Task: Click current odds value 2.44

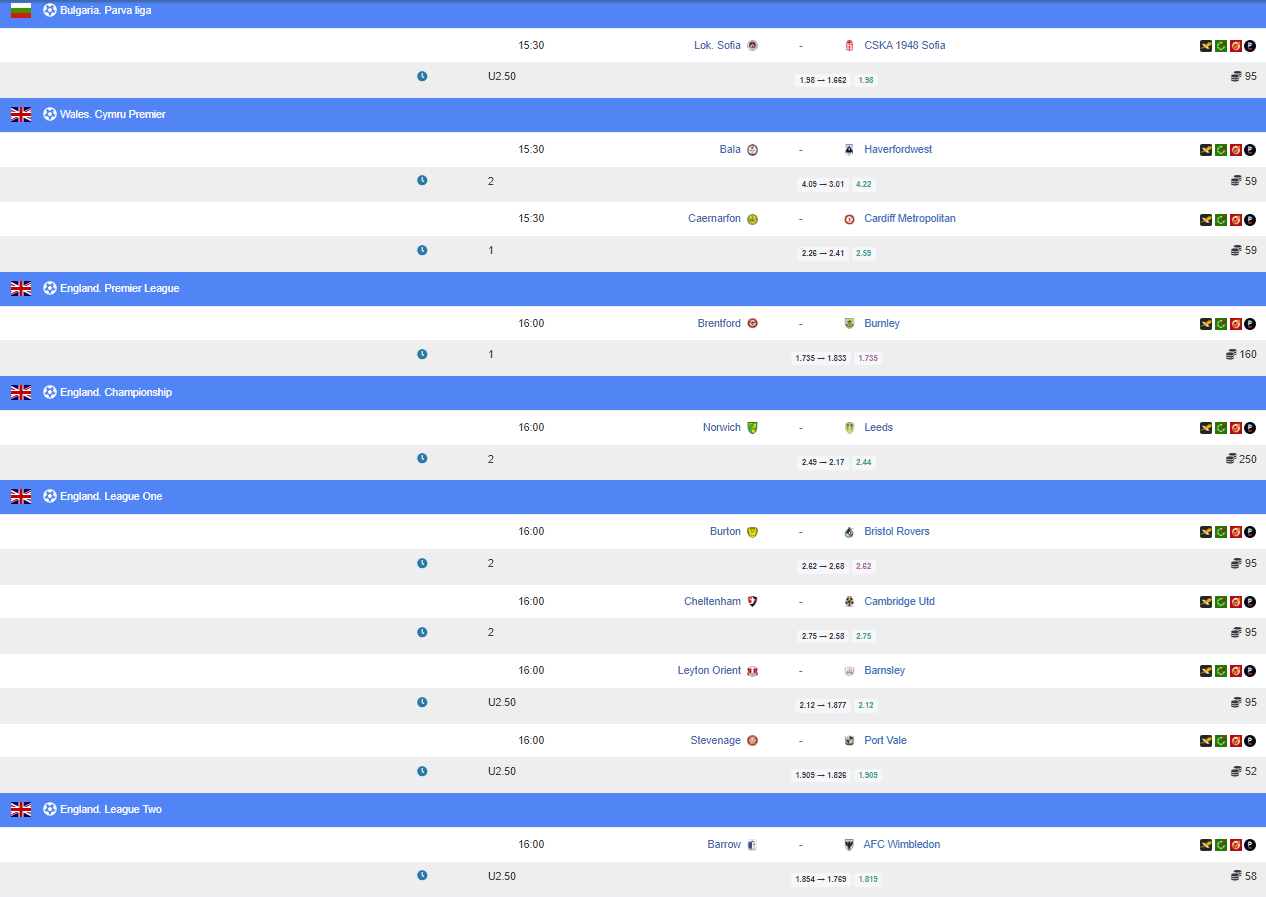Action: pyautogui.click(x=864, y=462)
